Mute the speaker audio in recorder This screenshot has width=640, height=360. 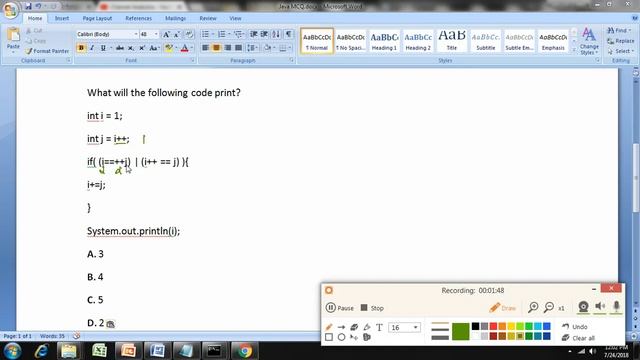click(x=600, y=307)
